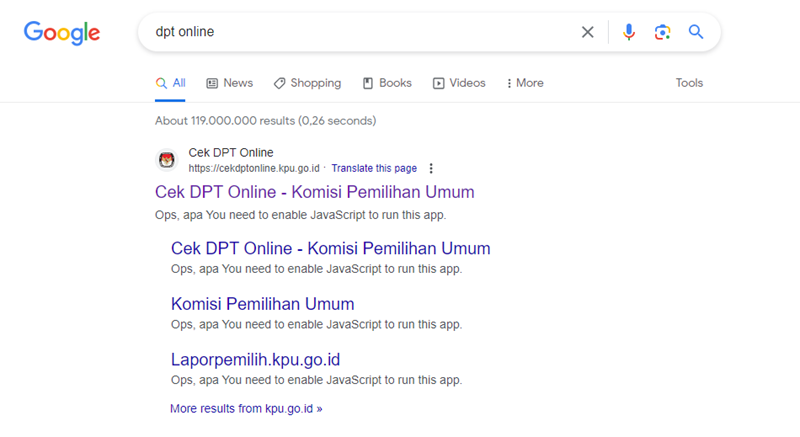Image resolution: width=800 pixels, height=437 pixels.
Task: Switch to the Shopping tab
Action: click(x=307, y=83)
